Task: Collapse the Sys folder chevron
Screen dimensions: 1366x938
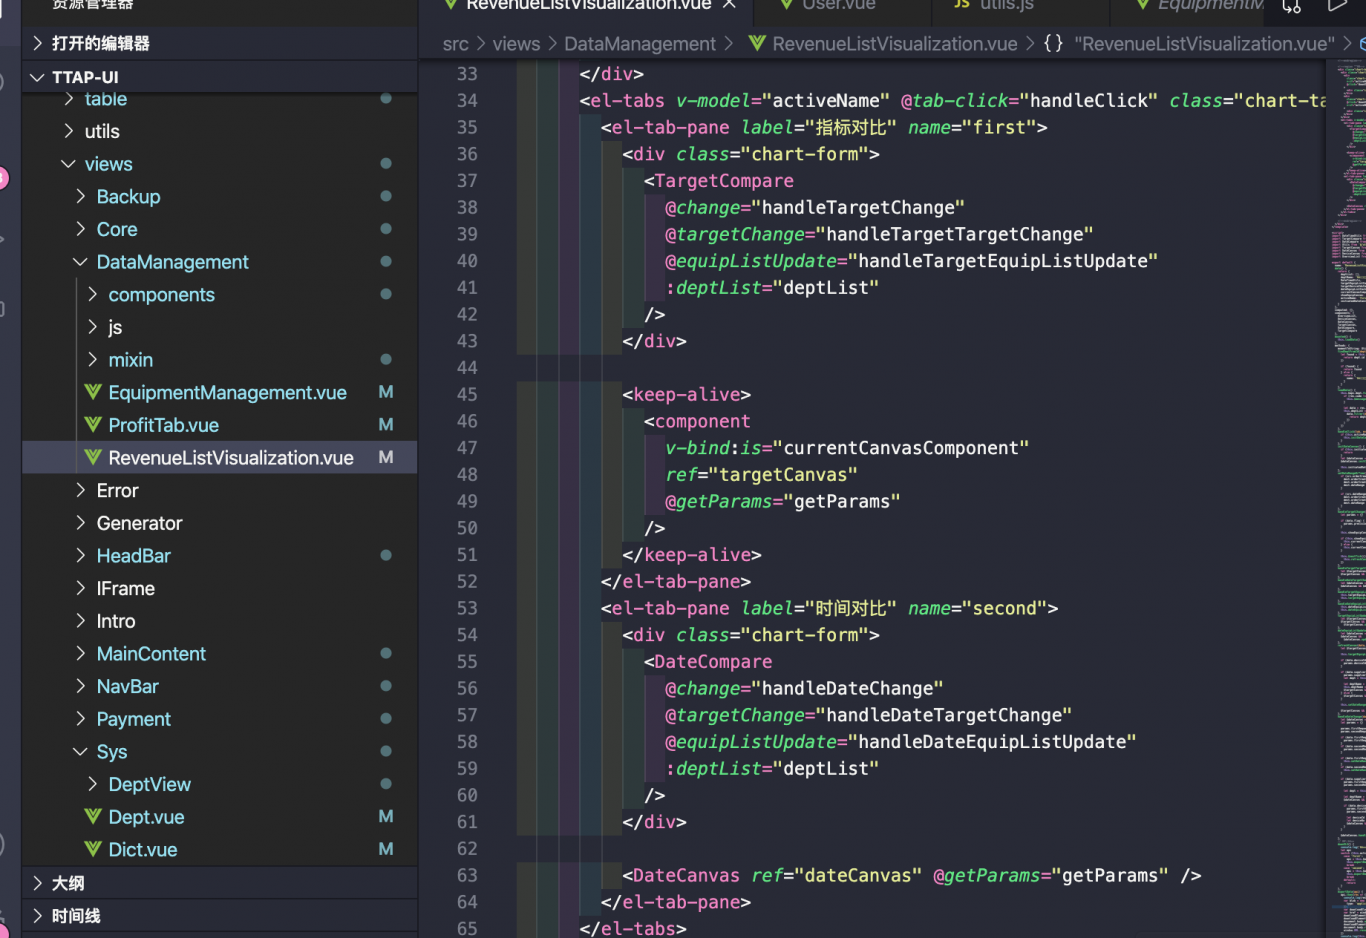Action: pyautogui.click(x=80, y=752)
